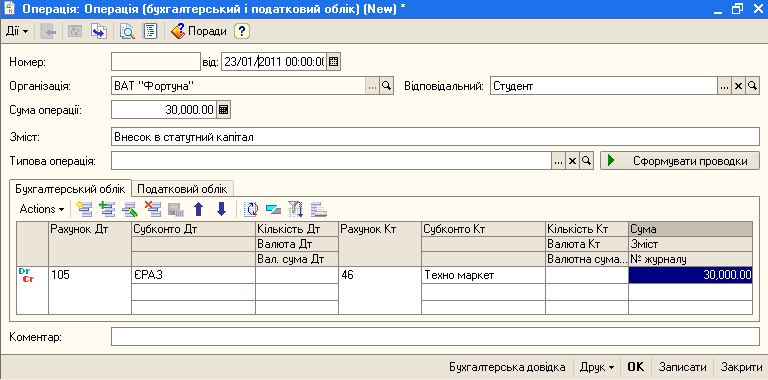Screen dimensions: 768x380
Task: Open the question mark help icon
Action: (x=242, y=31)
